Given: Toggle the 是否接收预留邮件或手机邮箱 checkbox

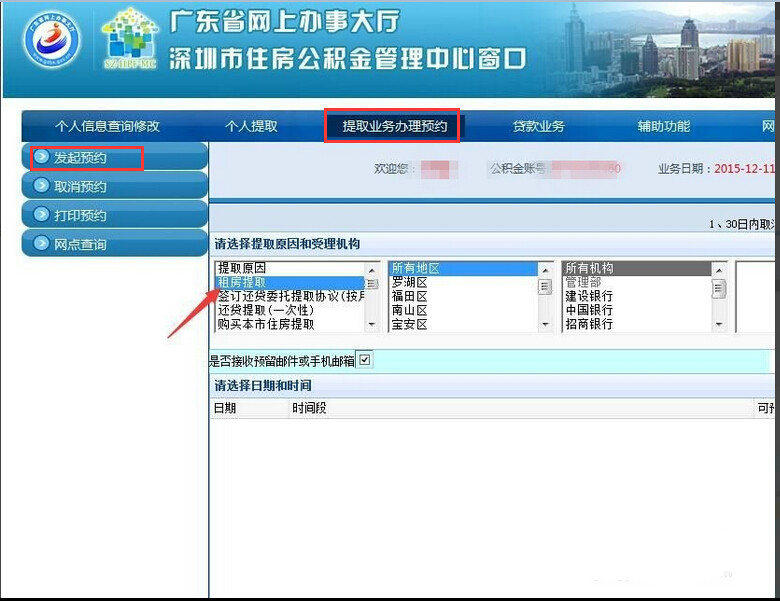Looking at the screenshot, I should 365,360.
